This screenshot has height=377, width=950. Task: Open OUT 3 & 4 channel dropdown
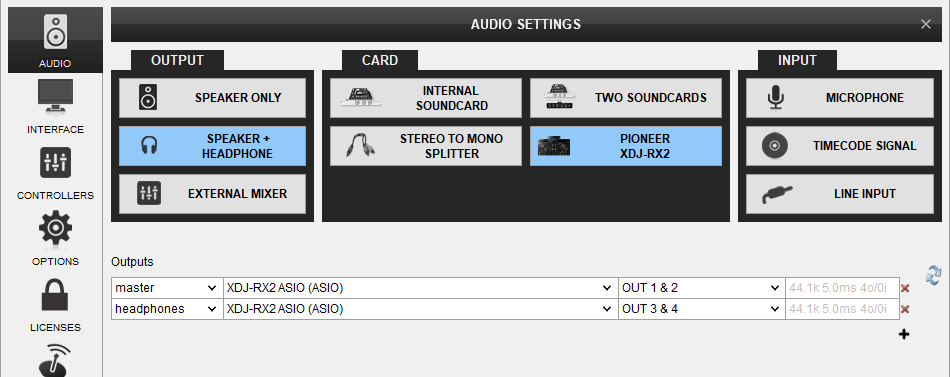point(702,309)
